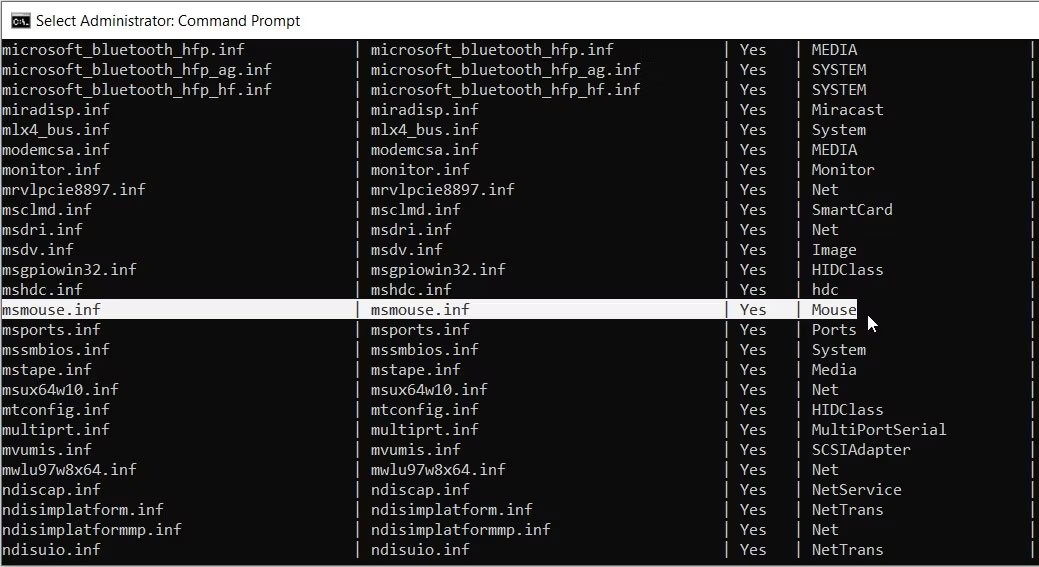This screenshot has height=567, width=1039.
Task: Click msmouse.inf in the leftmost column
Action: (51, 310)
